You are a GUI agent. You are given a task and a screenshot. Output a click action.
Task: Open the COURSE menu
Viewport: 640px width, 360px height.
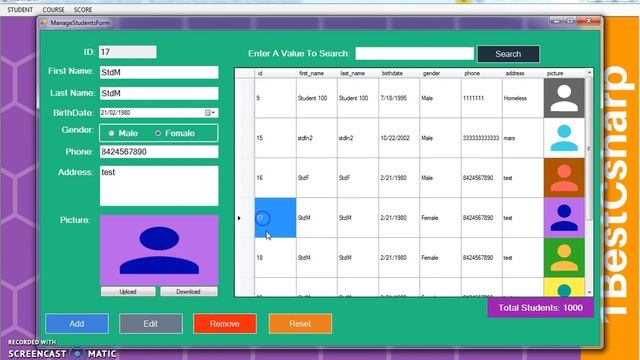pos(53,9)
